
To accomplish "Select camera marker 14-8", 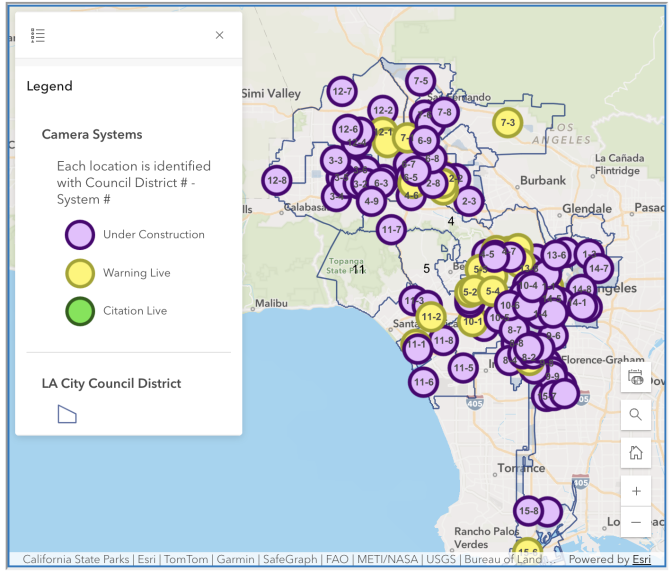I will pyautogui.click(x=582, y=289).
